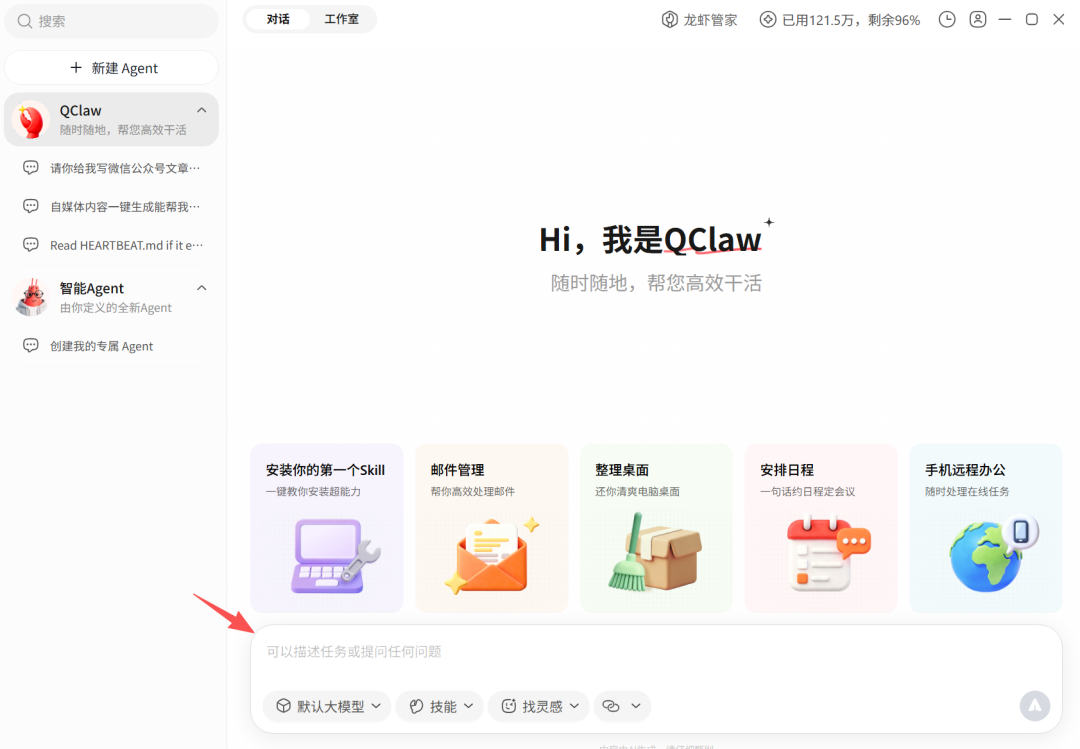Open the attachment dropdown chevron
Screen dimensions: 1080x749
tap(634, 706)
